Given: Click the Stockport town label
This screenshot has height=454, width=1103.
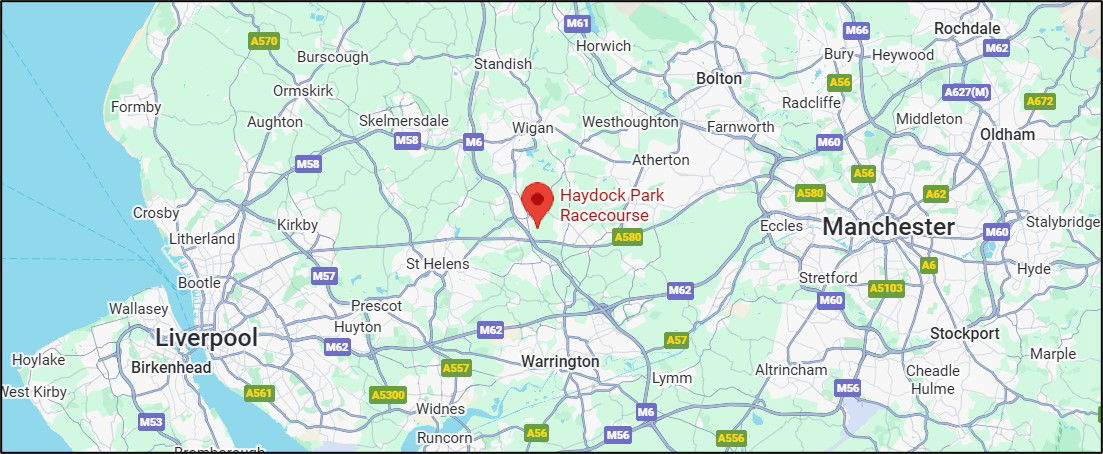Looking at the screenshot, I should tap(964, 333).
